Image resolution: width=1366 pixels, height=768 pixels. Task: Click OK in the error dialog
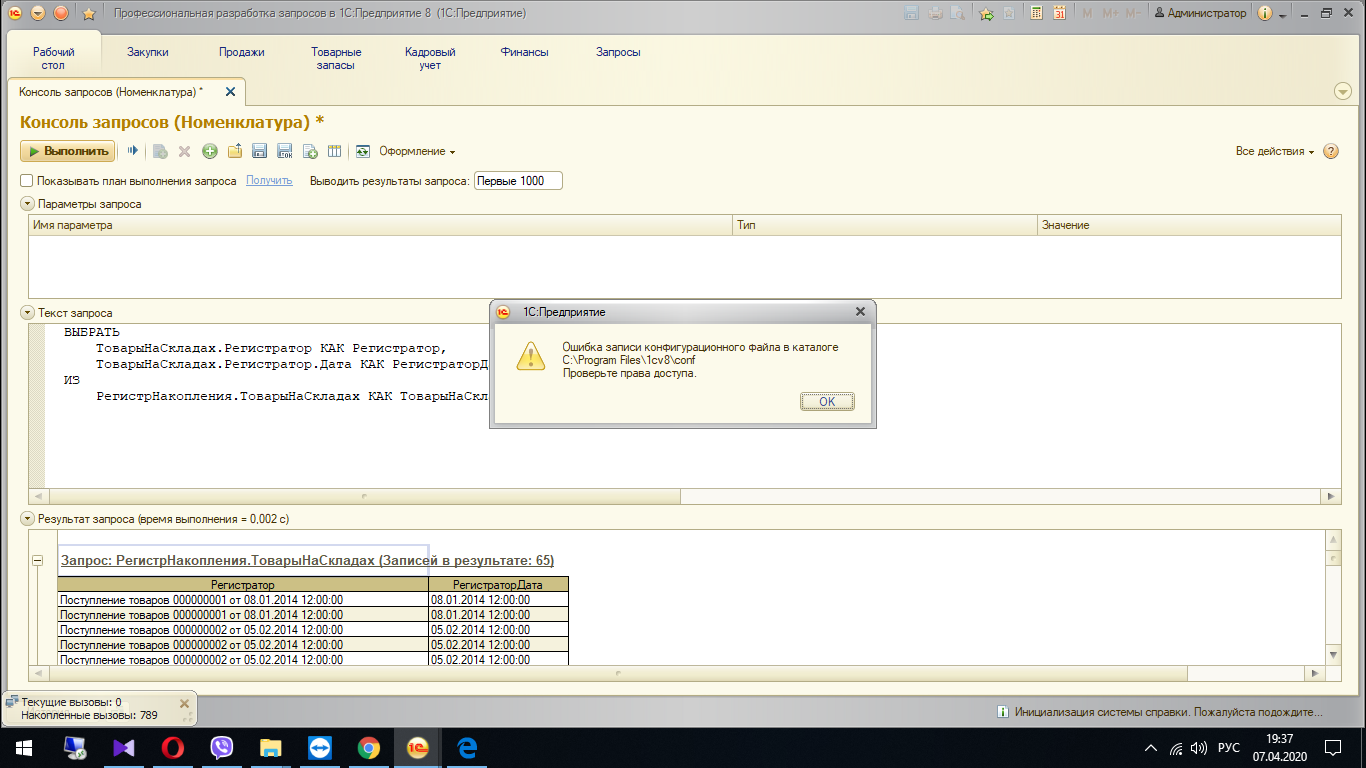click(827, 401)
